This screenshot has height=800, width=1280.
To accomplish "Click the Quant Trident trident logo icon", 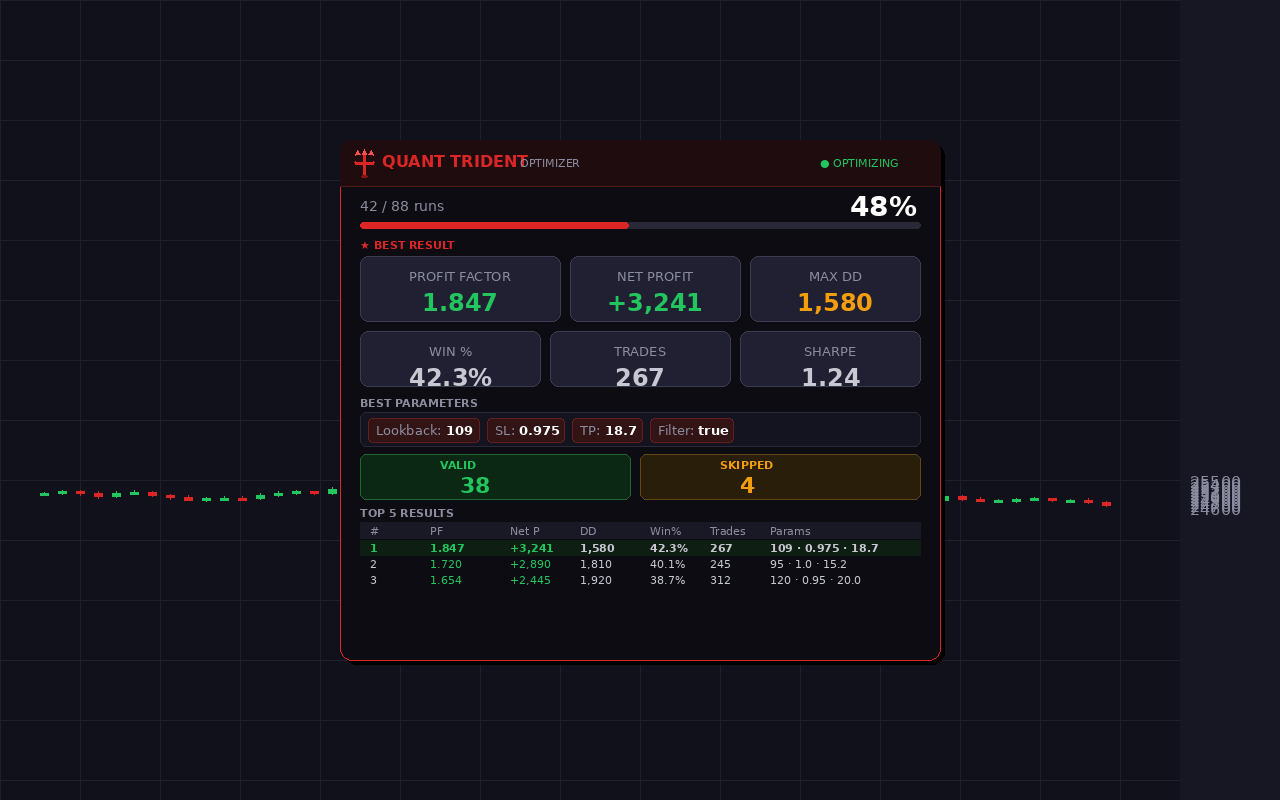I will pos(364,163).
